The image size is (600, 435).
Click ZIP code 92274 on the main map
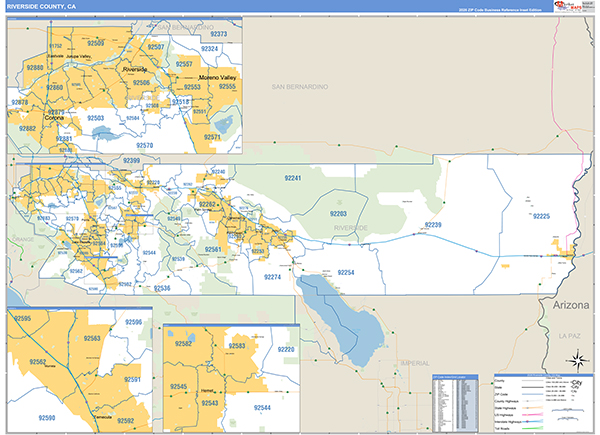click(x=272, y=277)
